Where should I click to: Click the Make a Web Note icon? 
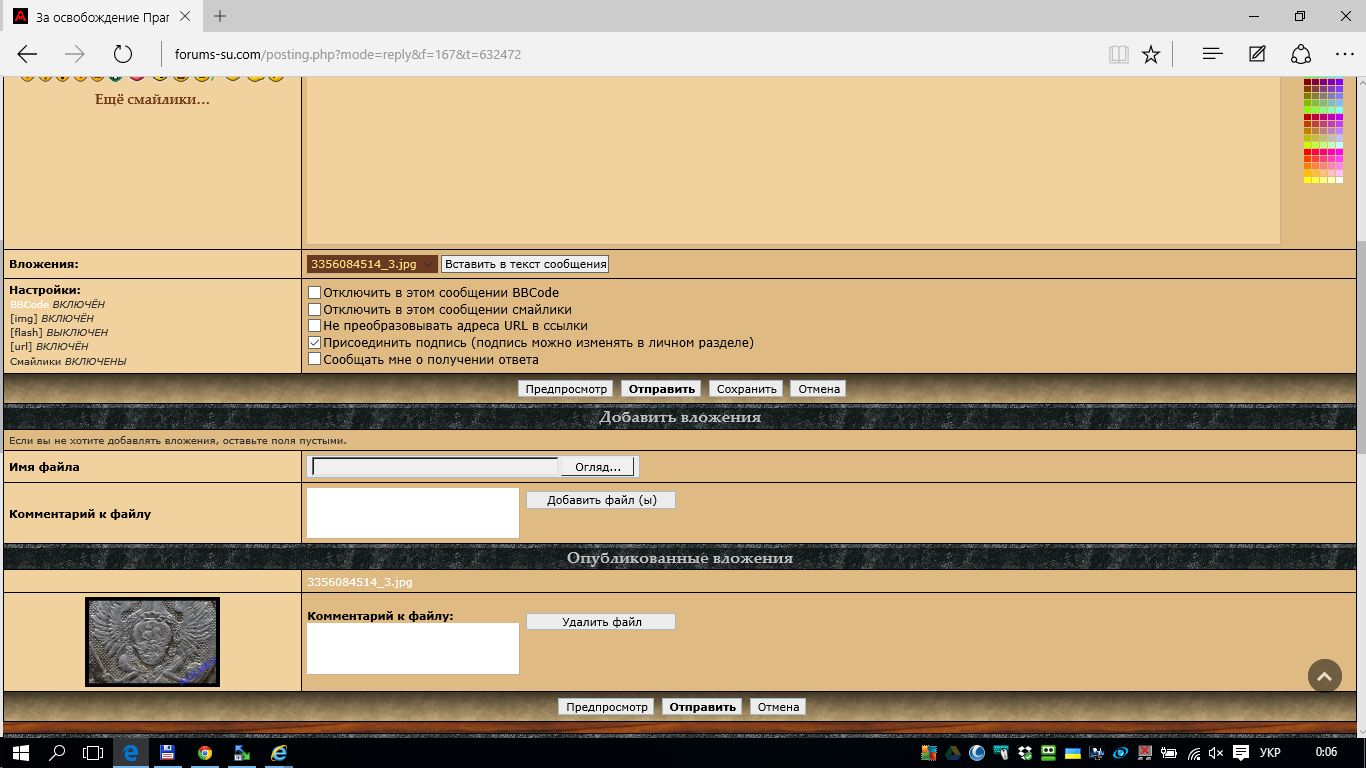[x=1257, y=54]
